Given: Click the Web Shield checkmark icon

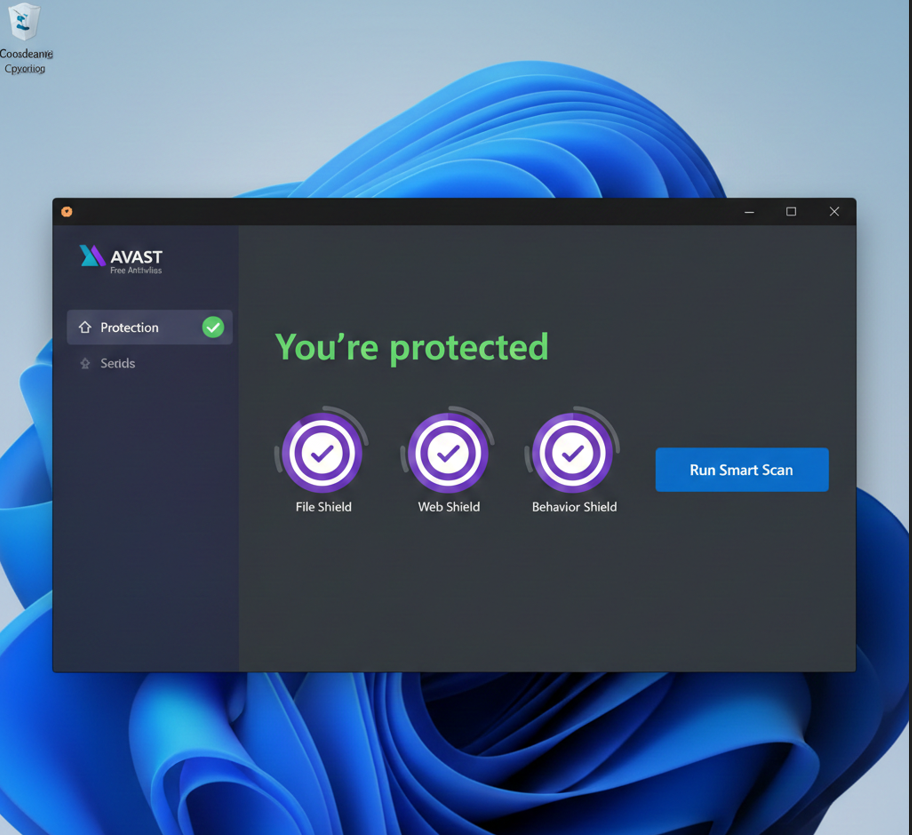Looking at the screenshot, I should pyautogui.click(x=448, y=453).
